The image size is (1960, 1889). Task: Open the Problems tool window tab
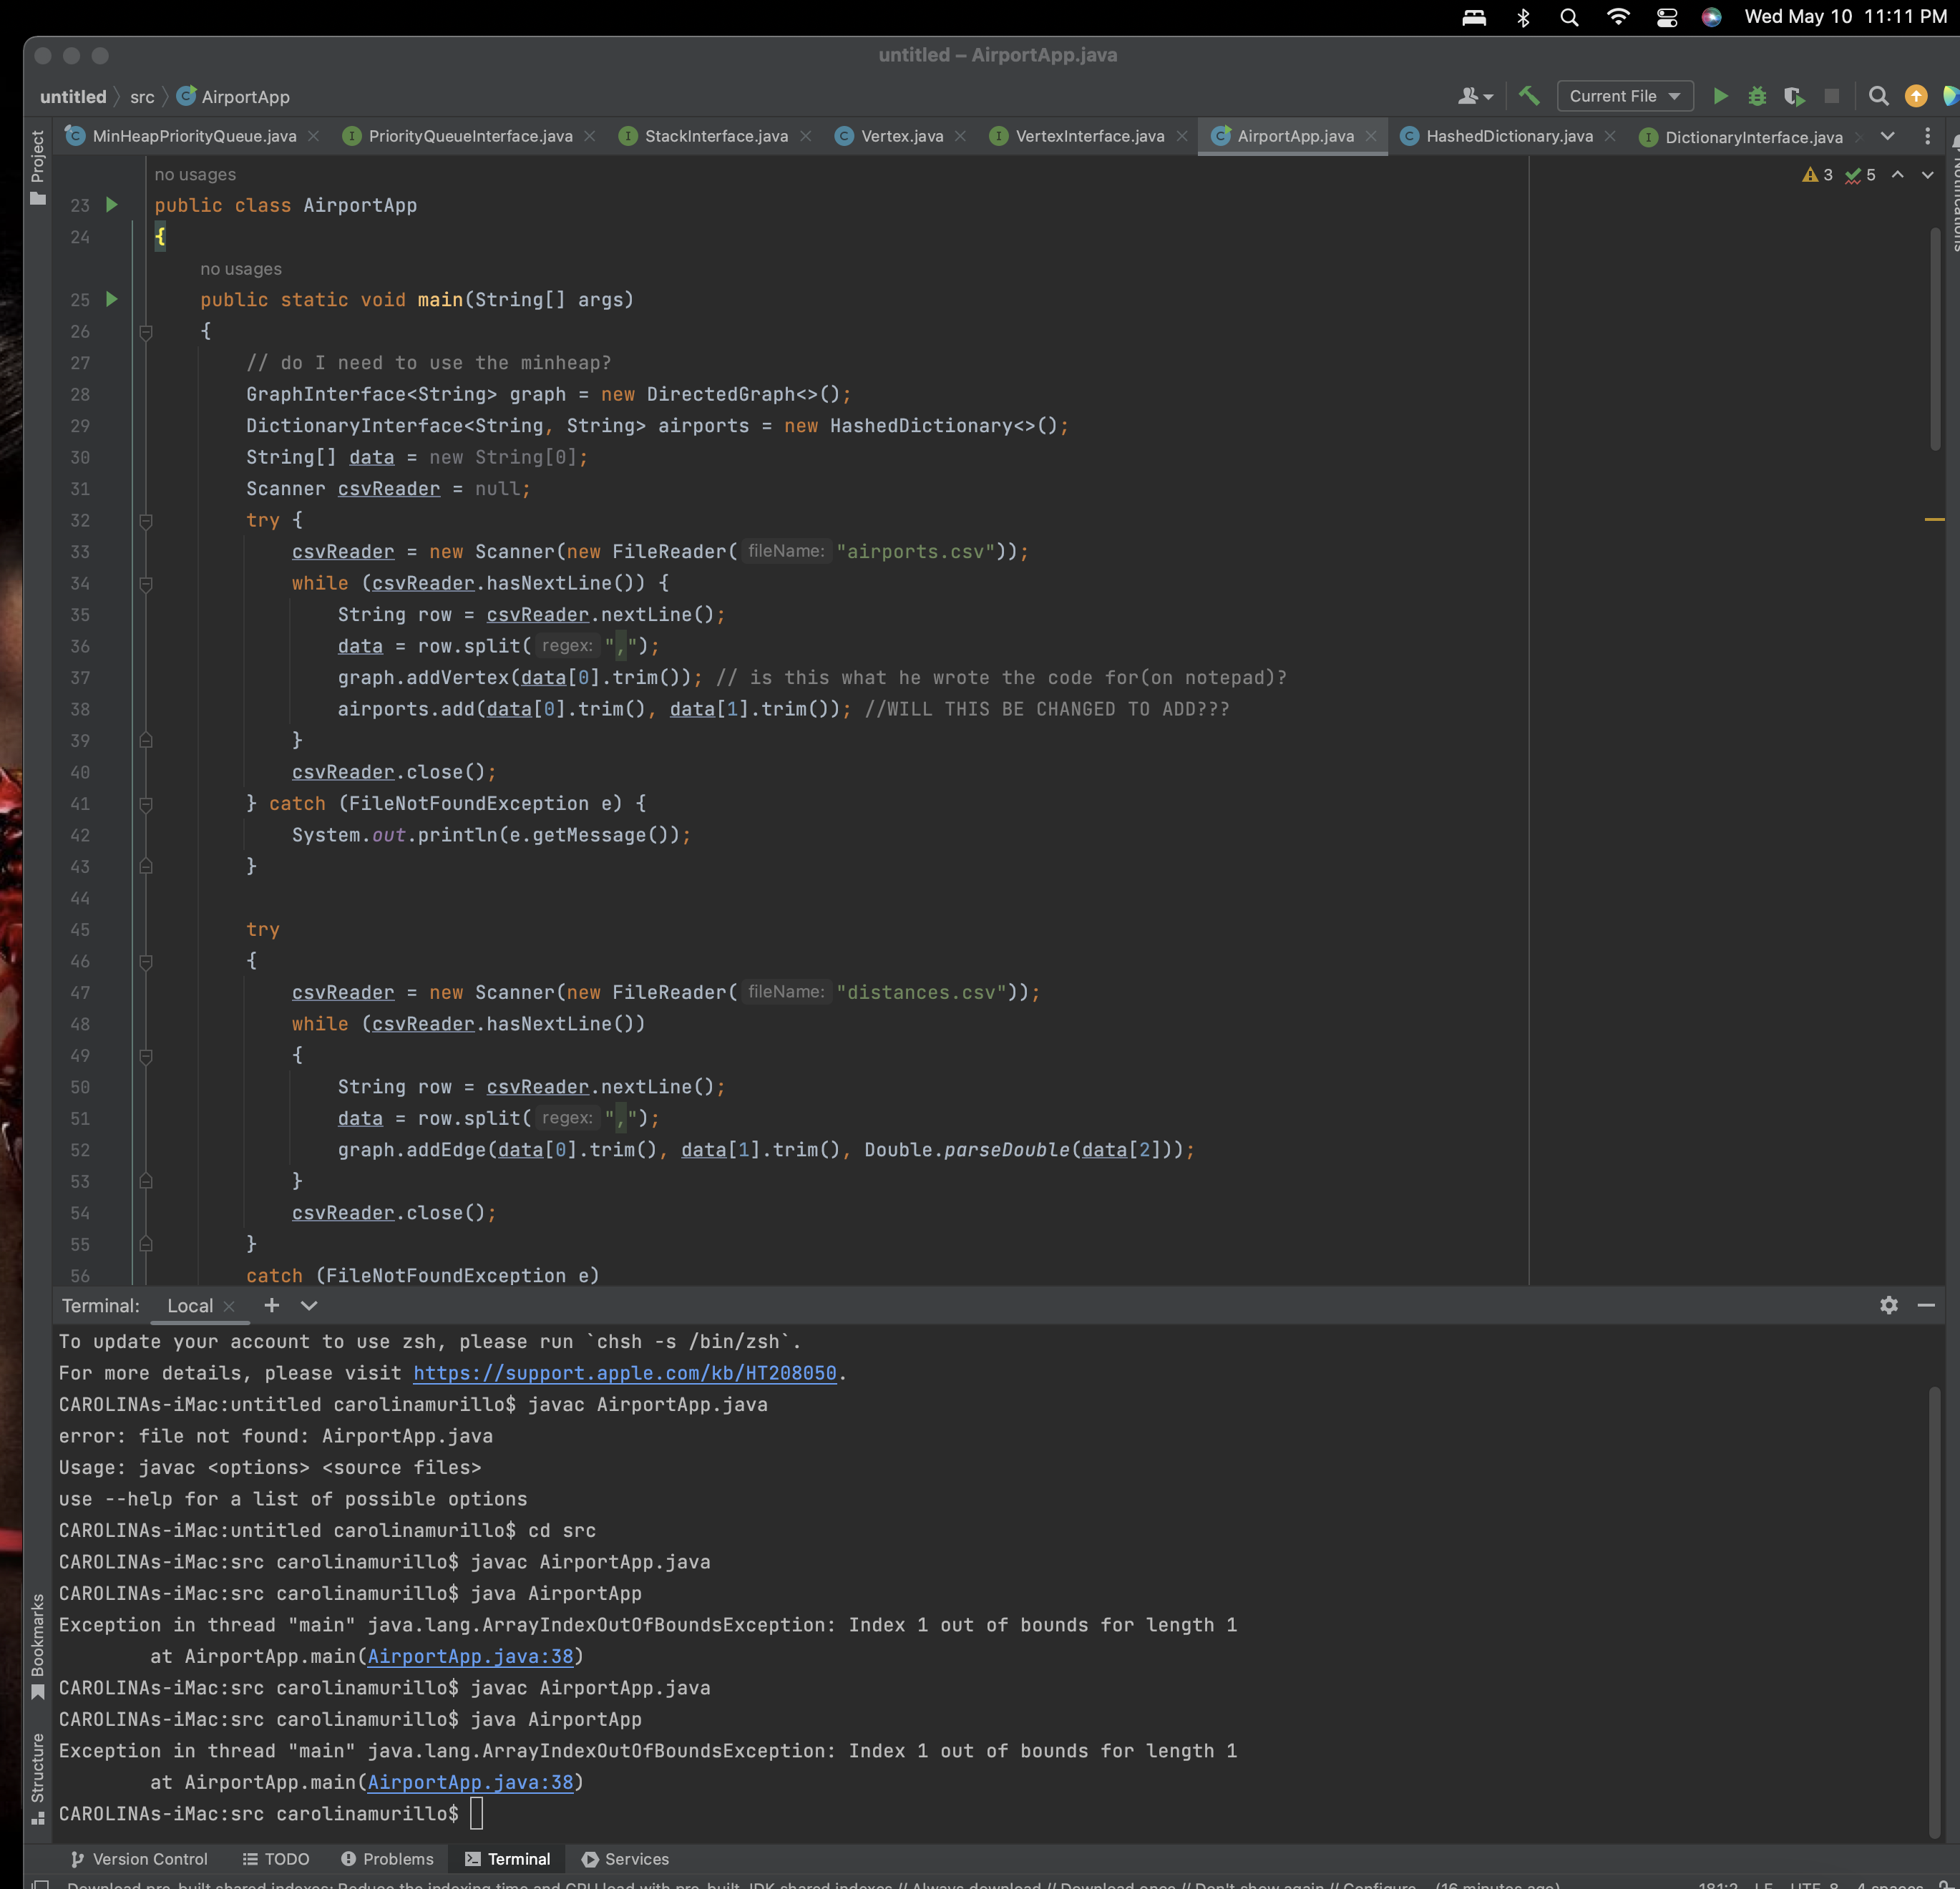(x=387, y=1859)
